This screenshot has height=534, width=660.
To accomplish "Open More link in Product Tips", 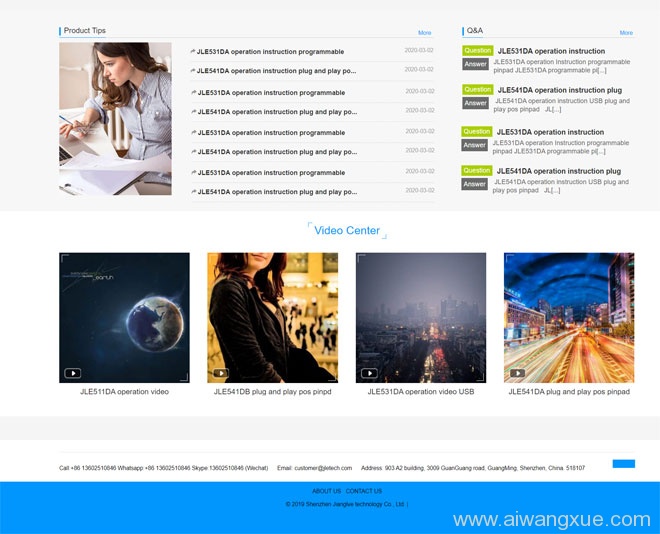I will click(424, 33).
